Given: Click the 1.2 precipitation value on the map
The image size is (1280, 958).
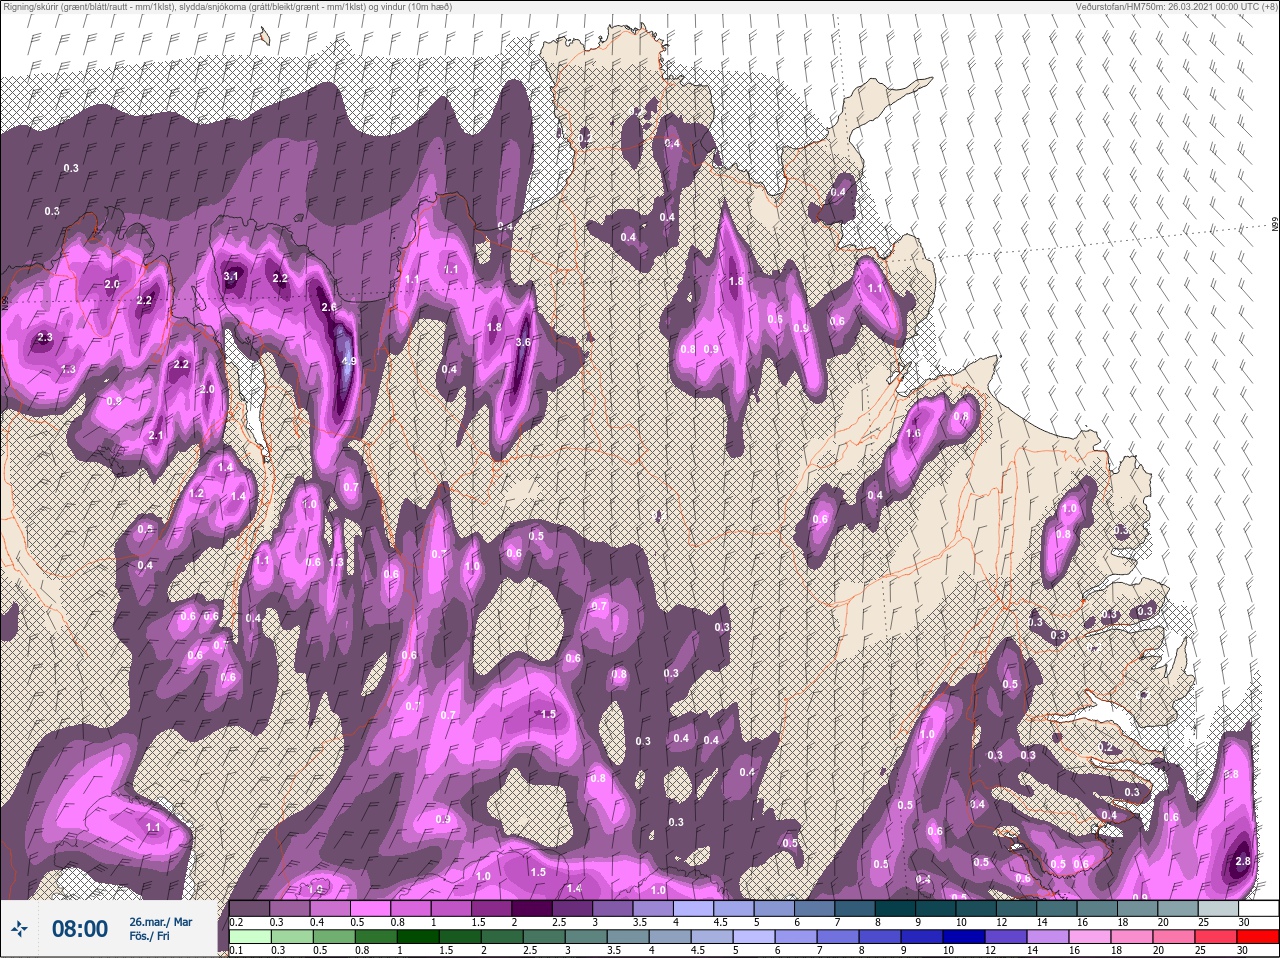Looking at the screenshot, I should pyautogui.click(x=196, y=493).
